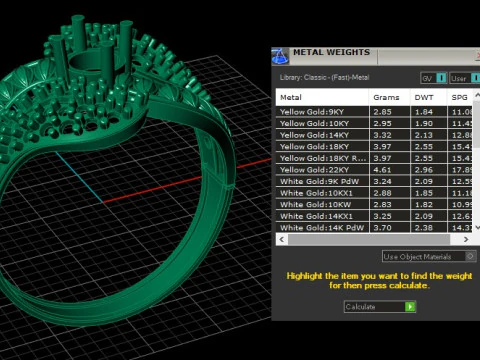Viewport: 480px width, 360px height.
Task: Select the Yellow Gold:18KY R... row
Action: click(x=374, y=158)
